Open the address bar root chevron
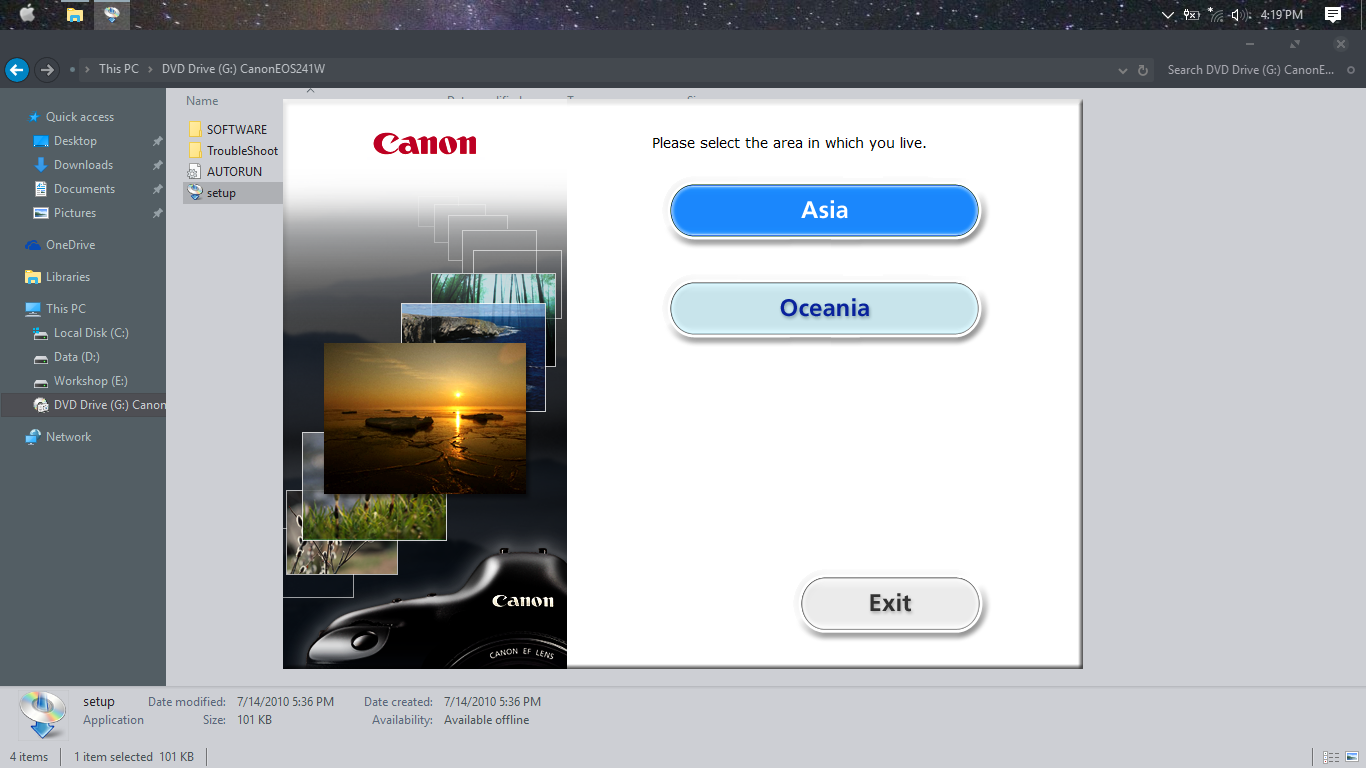This screenshot has height=768, width=1366. coord(87,69)
